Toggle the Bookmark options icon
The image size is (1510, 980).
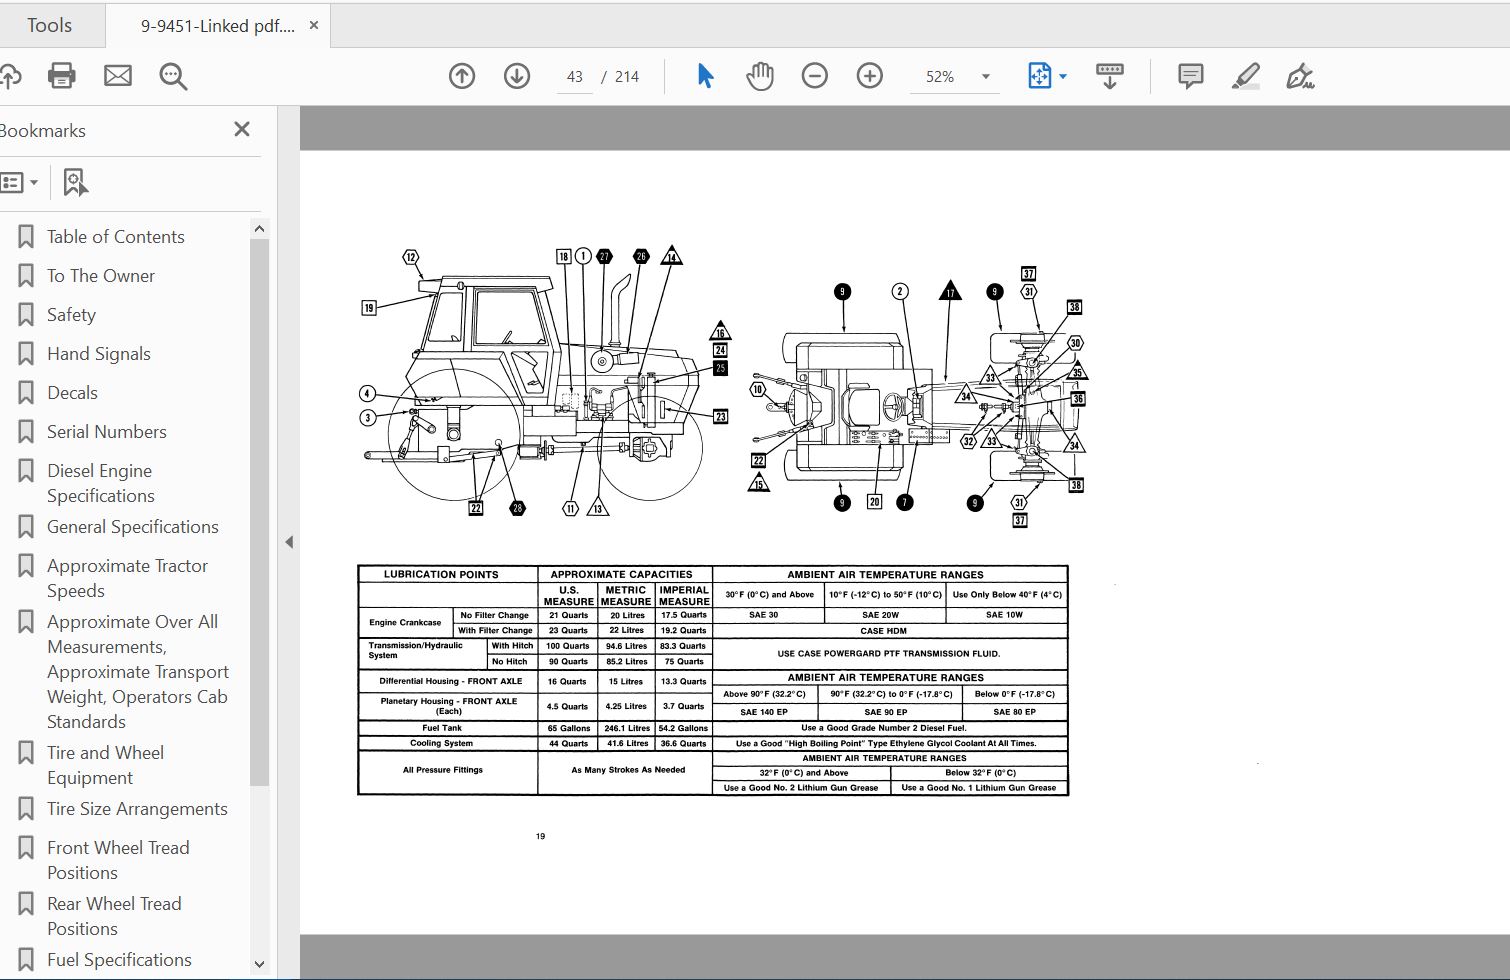point(75,182)
